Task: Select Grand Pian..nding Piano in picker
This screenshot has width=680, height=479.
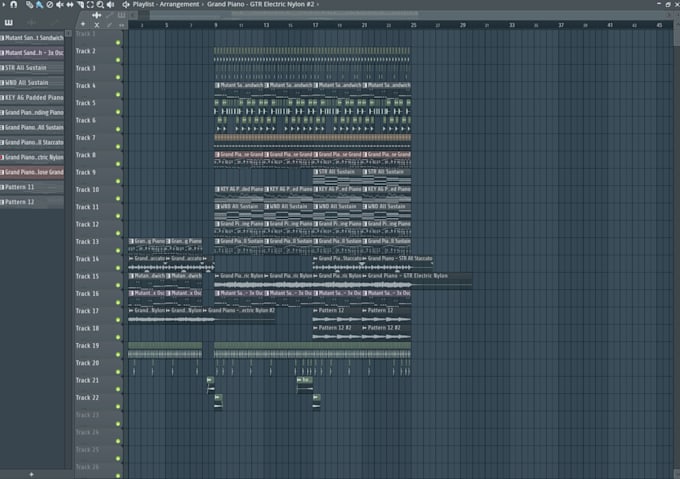Action: [x=32, y=112]
